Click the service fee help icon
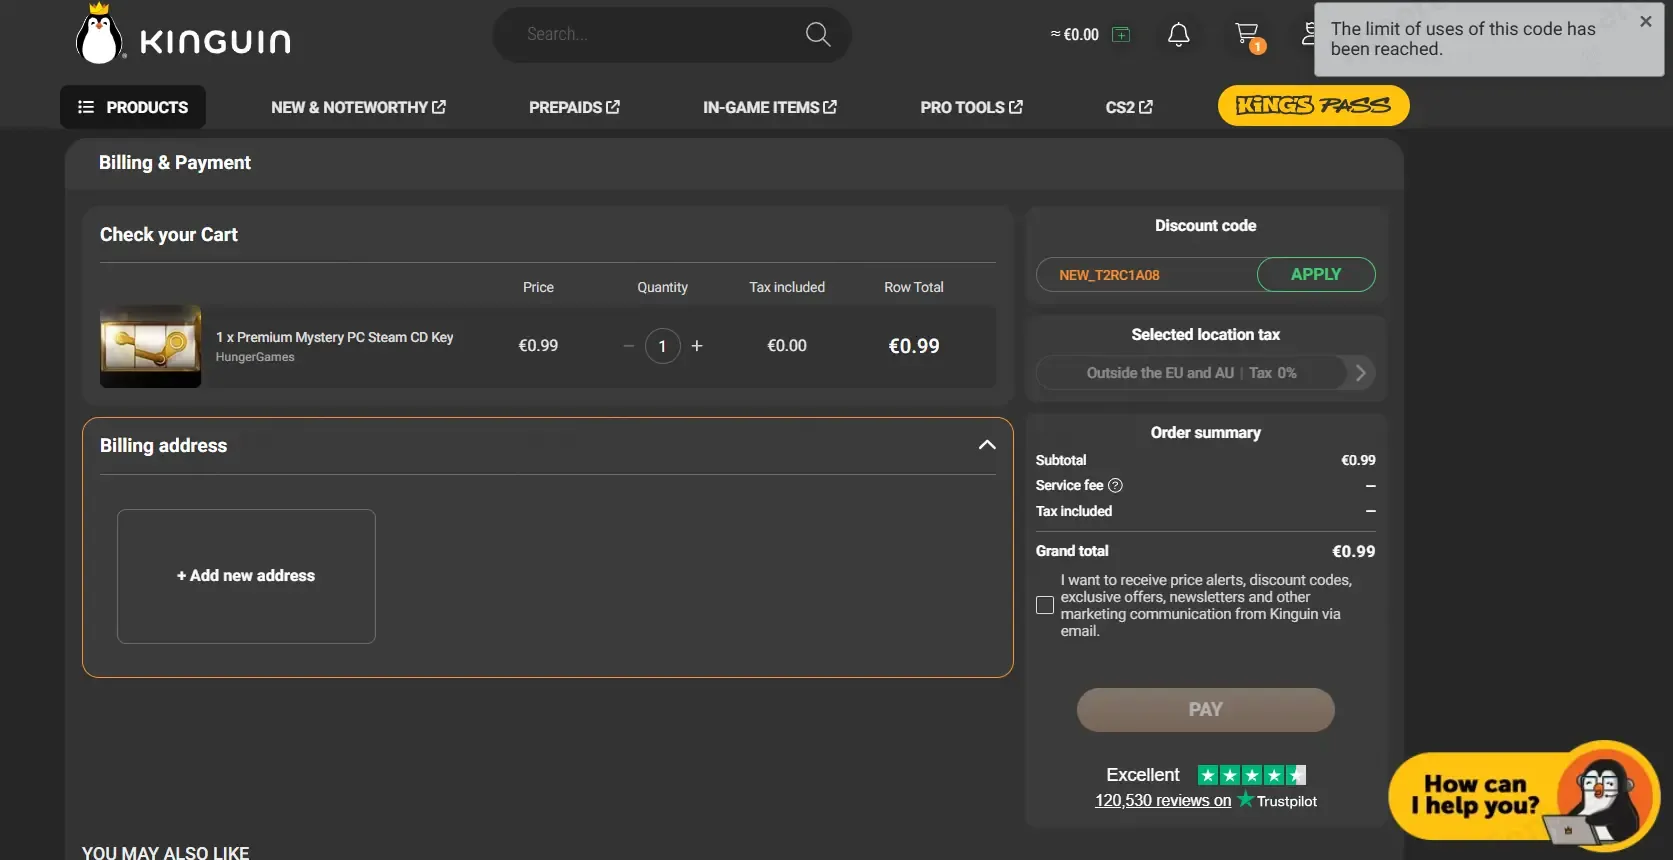The width and height of the screenshot is (1673, 860). 1115,485
